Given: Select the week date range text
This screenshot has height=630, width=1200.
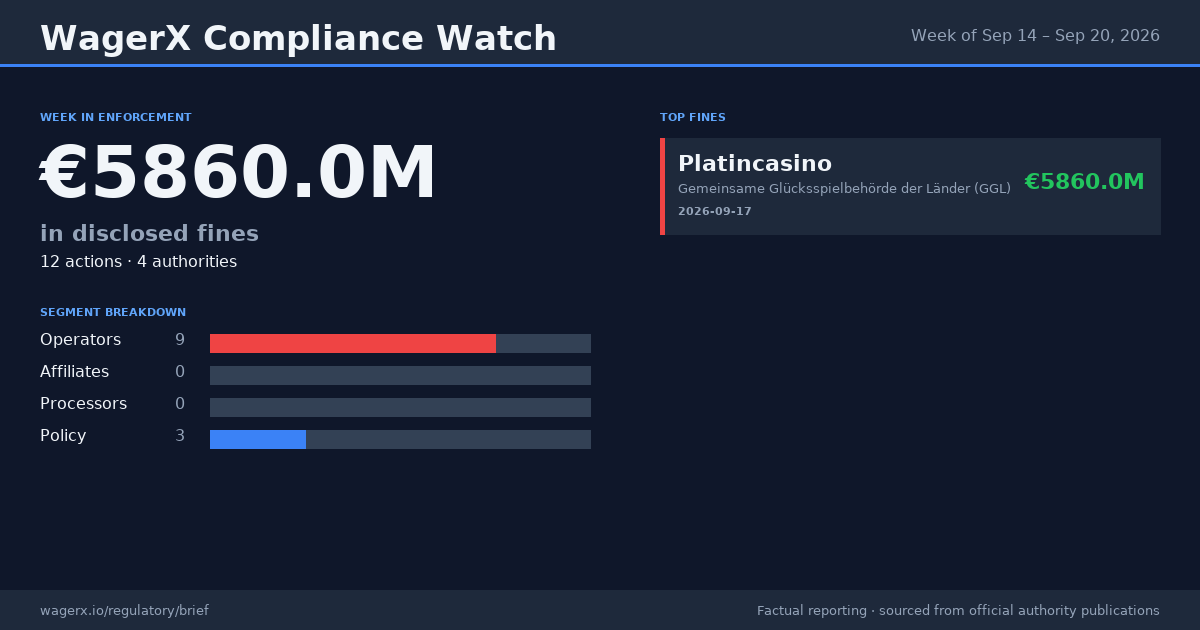Looking at the screenshot, I should (1035, 36).
